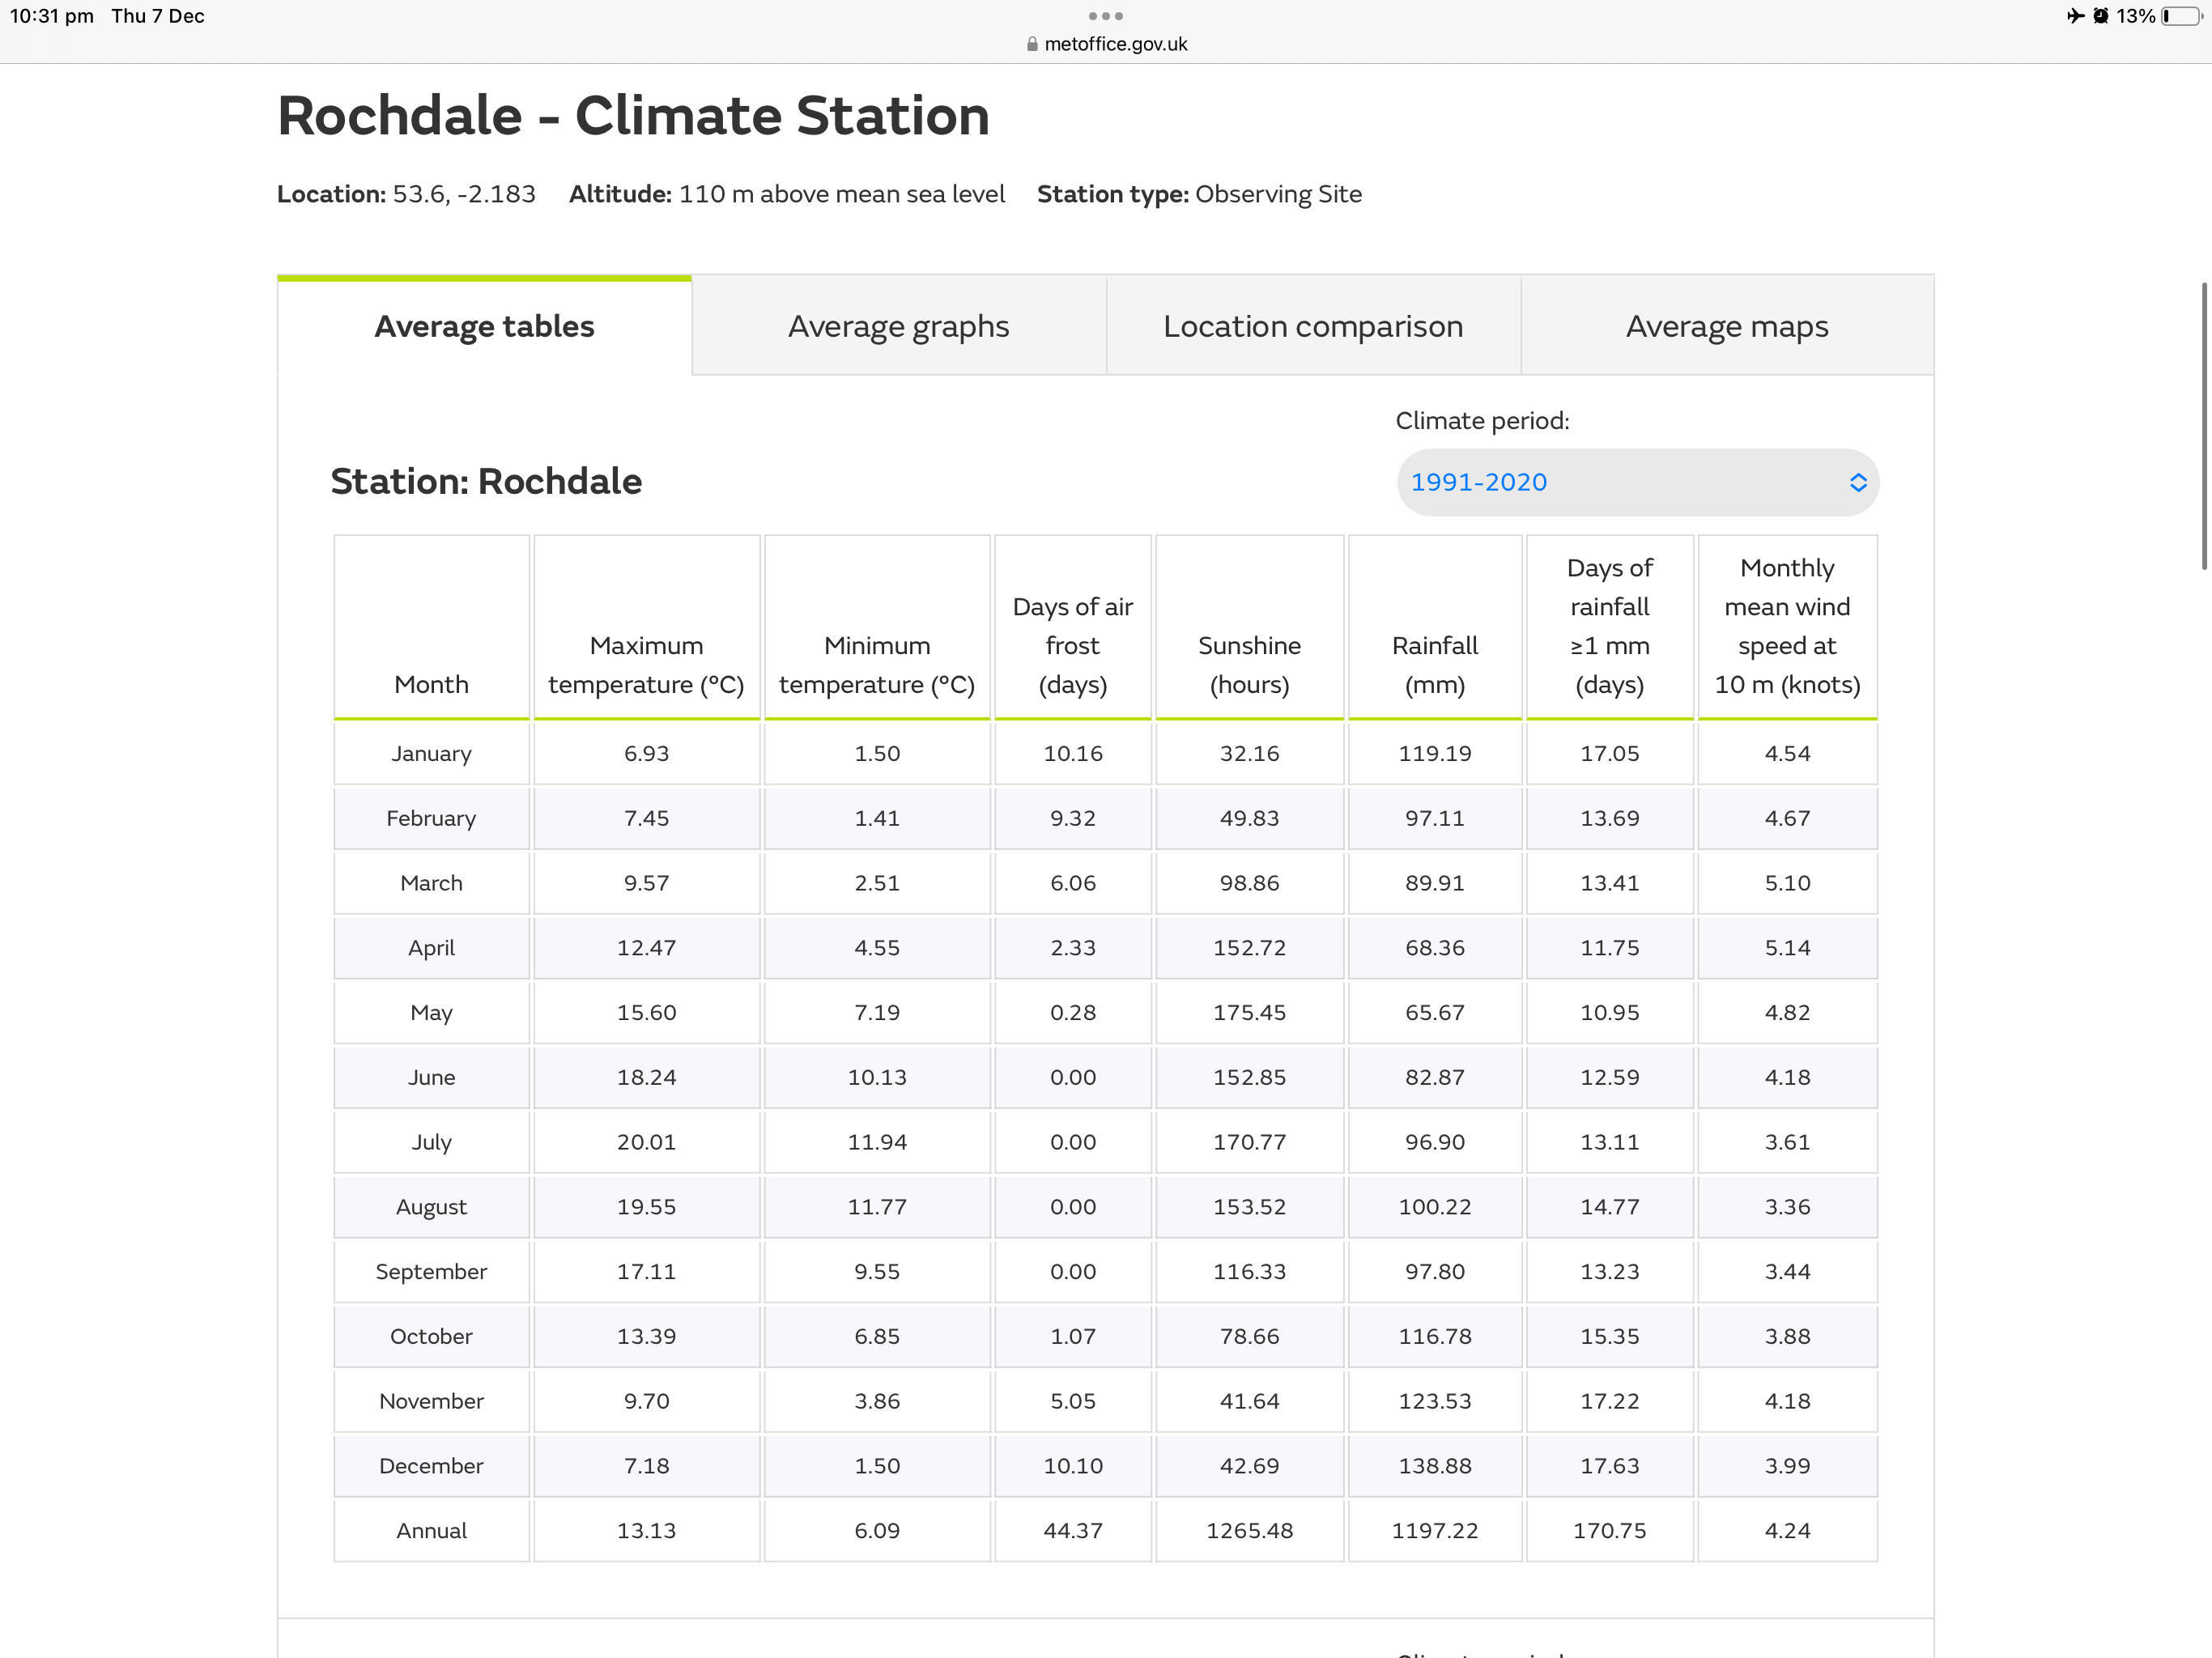This screenshot has width=2212, height=1658.
Task: Tap the airplane mode status icon
Action: [x=2075, y=16]
